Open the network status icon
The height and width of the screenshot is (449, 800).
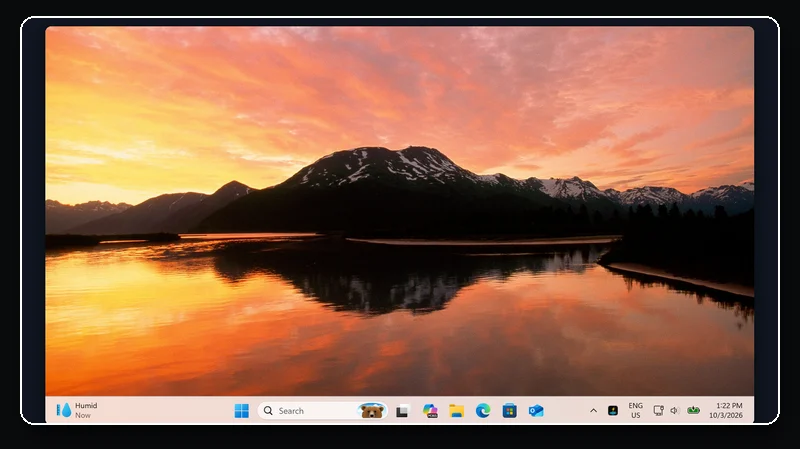659,411
